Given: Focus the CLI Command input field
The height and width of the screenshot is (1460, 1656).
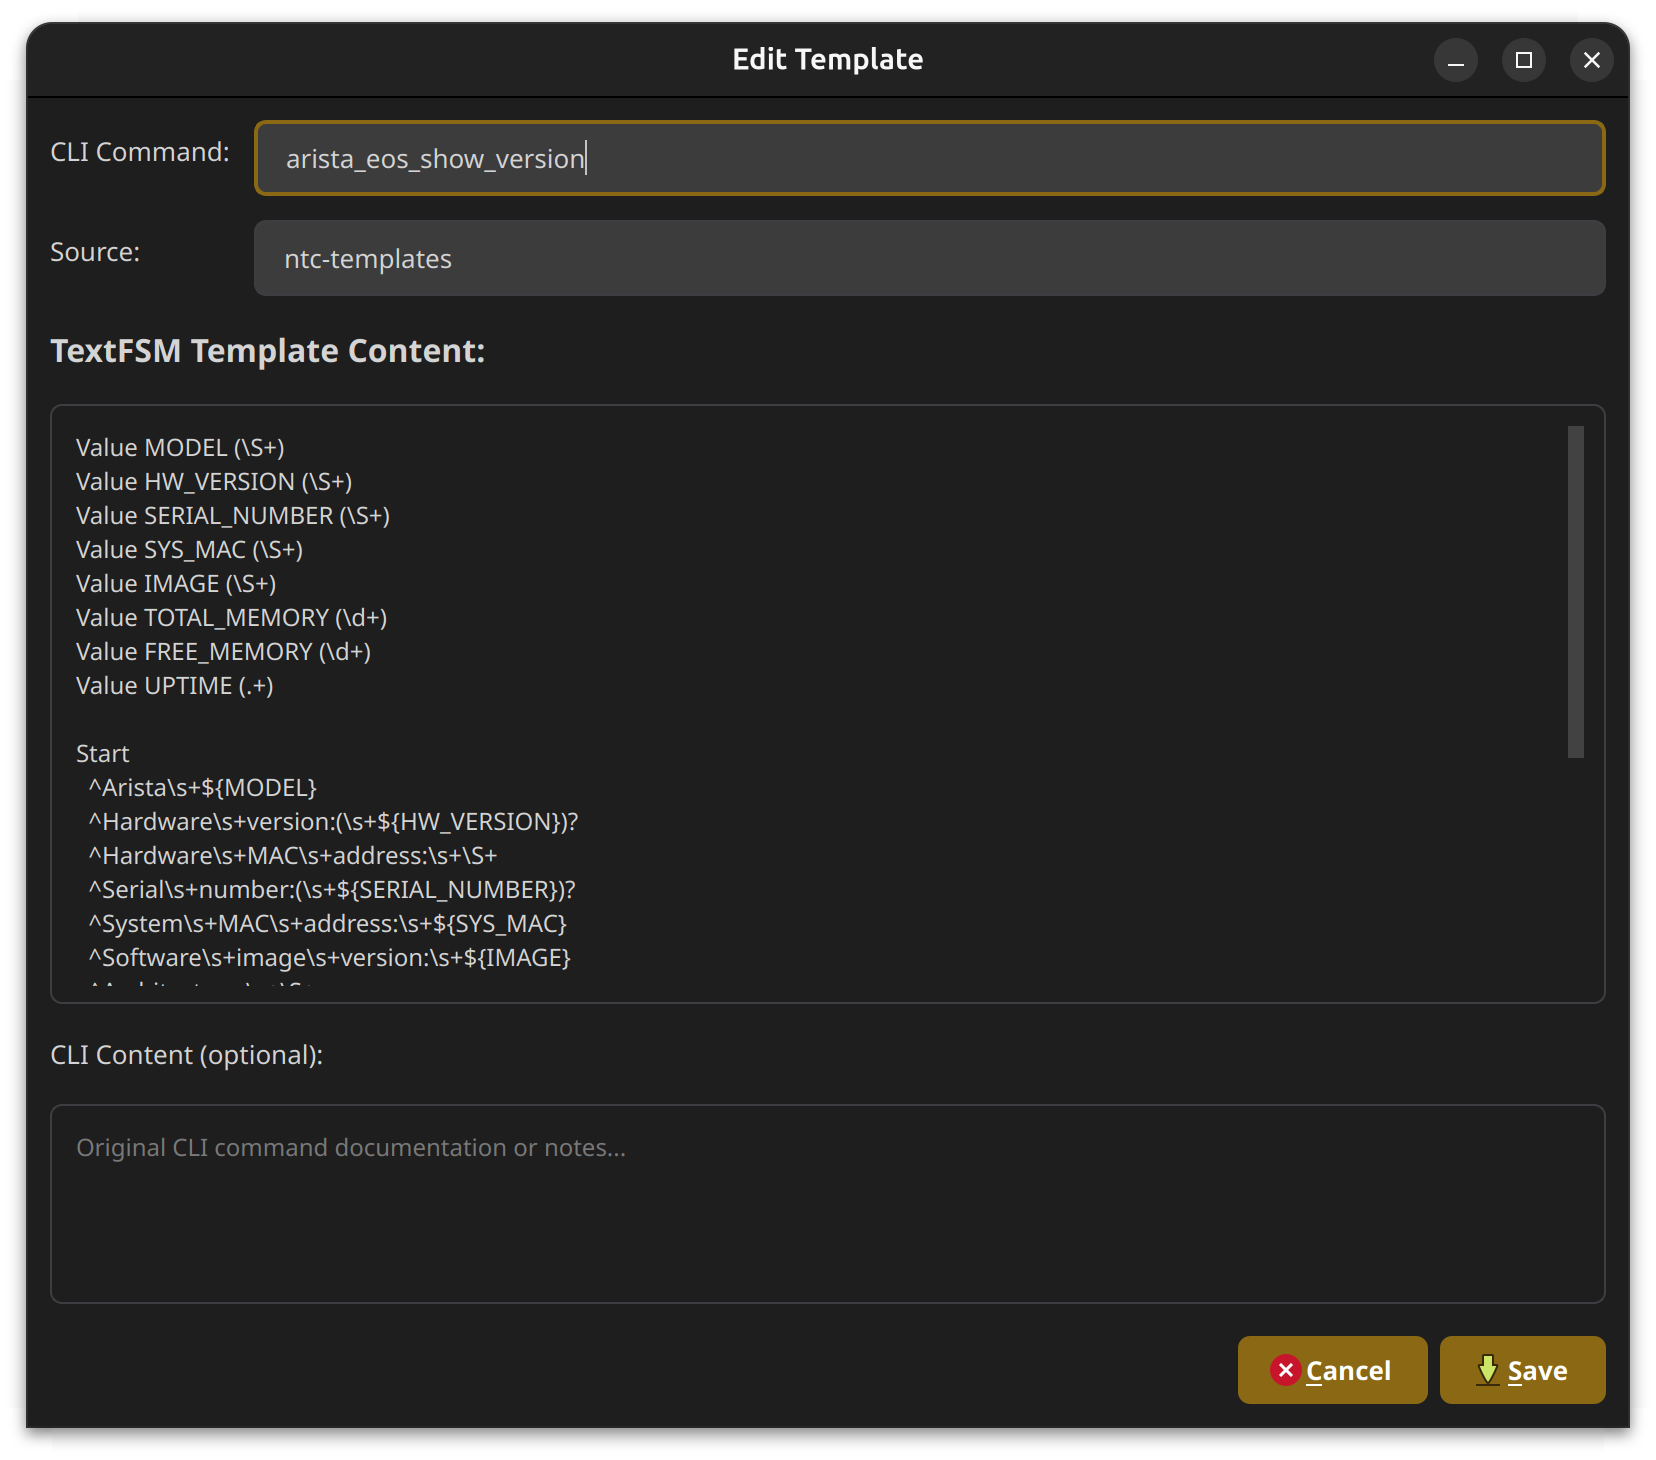Looking at the screenshot, I should pos(930,158).
